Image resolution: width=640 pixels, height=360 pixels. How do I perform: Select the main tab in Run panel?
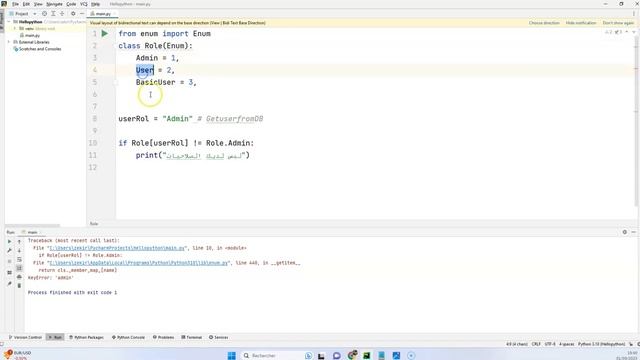point(31,232)
